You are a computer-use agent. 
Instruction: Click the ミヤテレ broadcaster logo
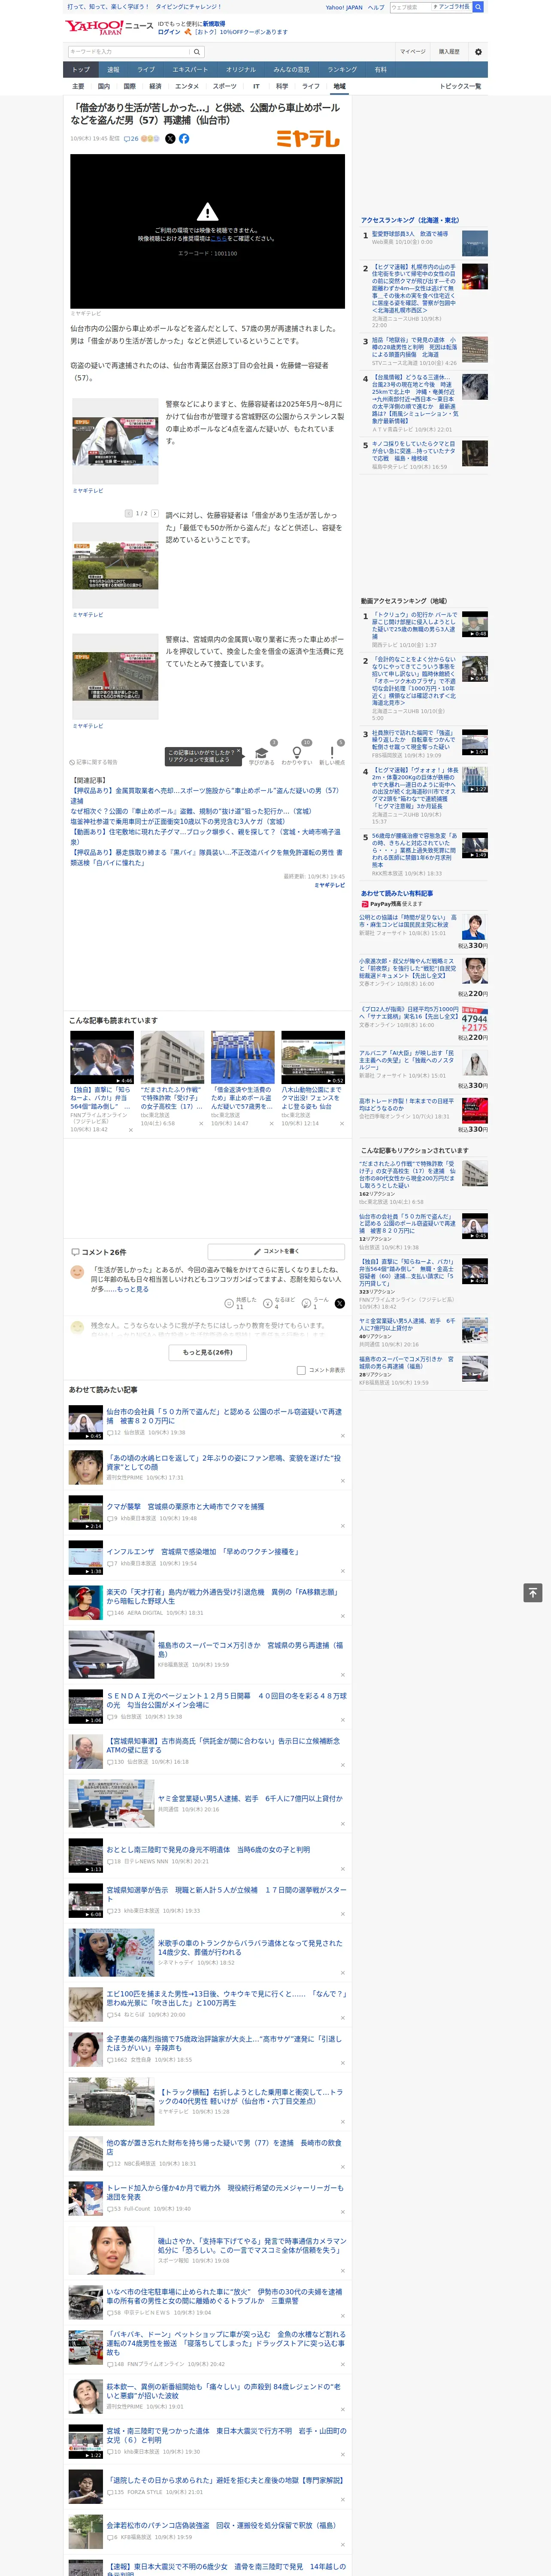(x=308, y=139)
